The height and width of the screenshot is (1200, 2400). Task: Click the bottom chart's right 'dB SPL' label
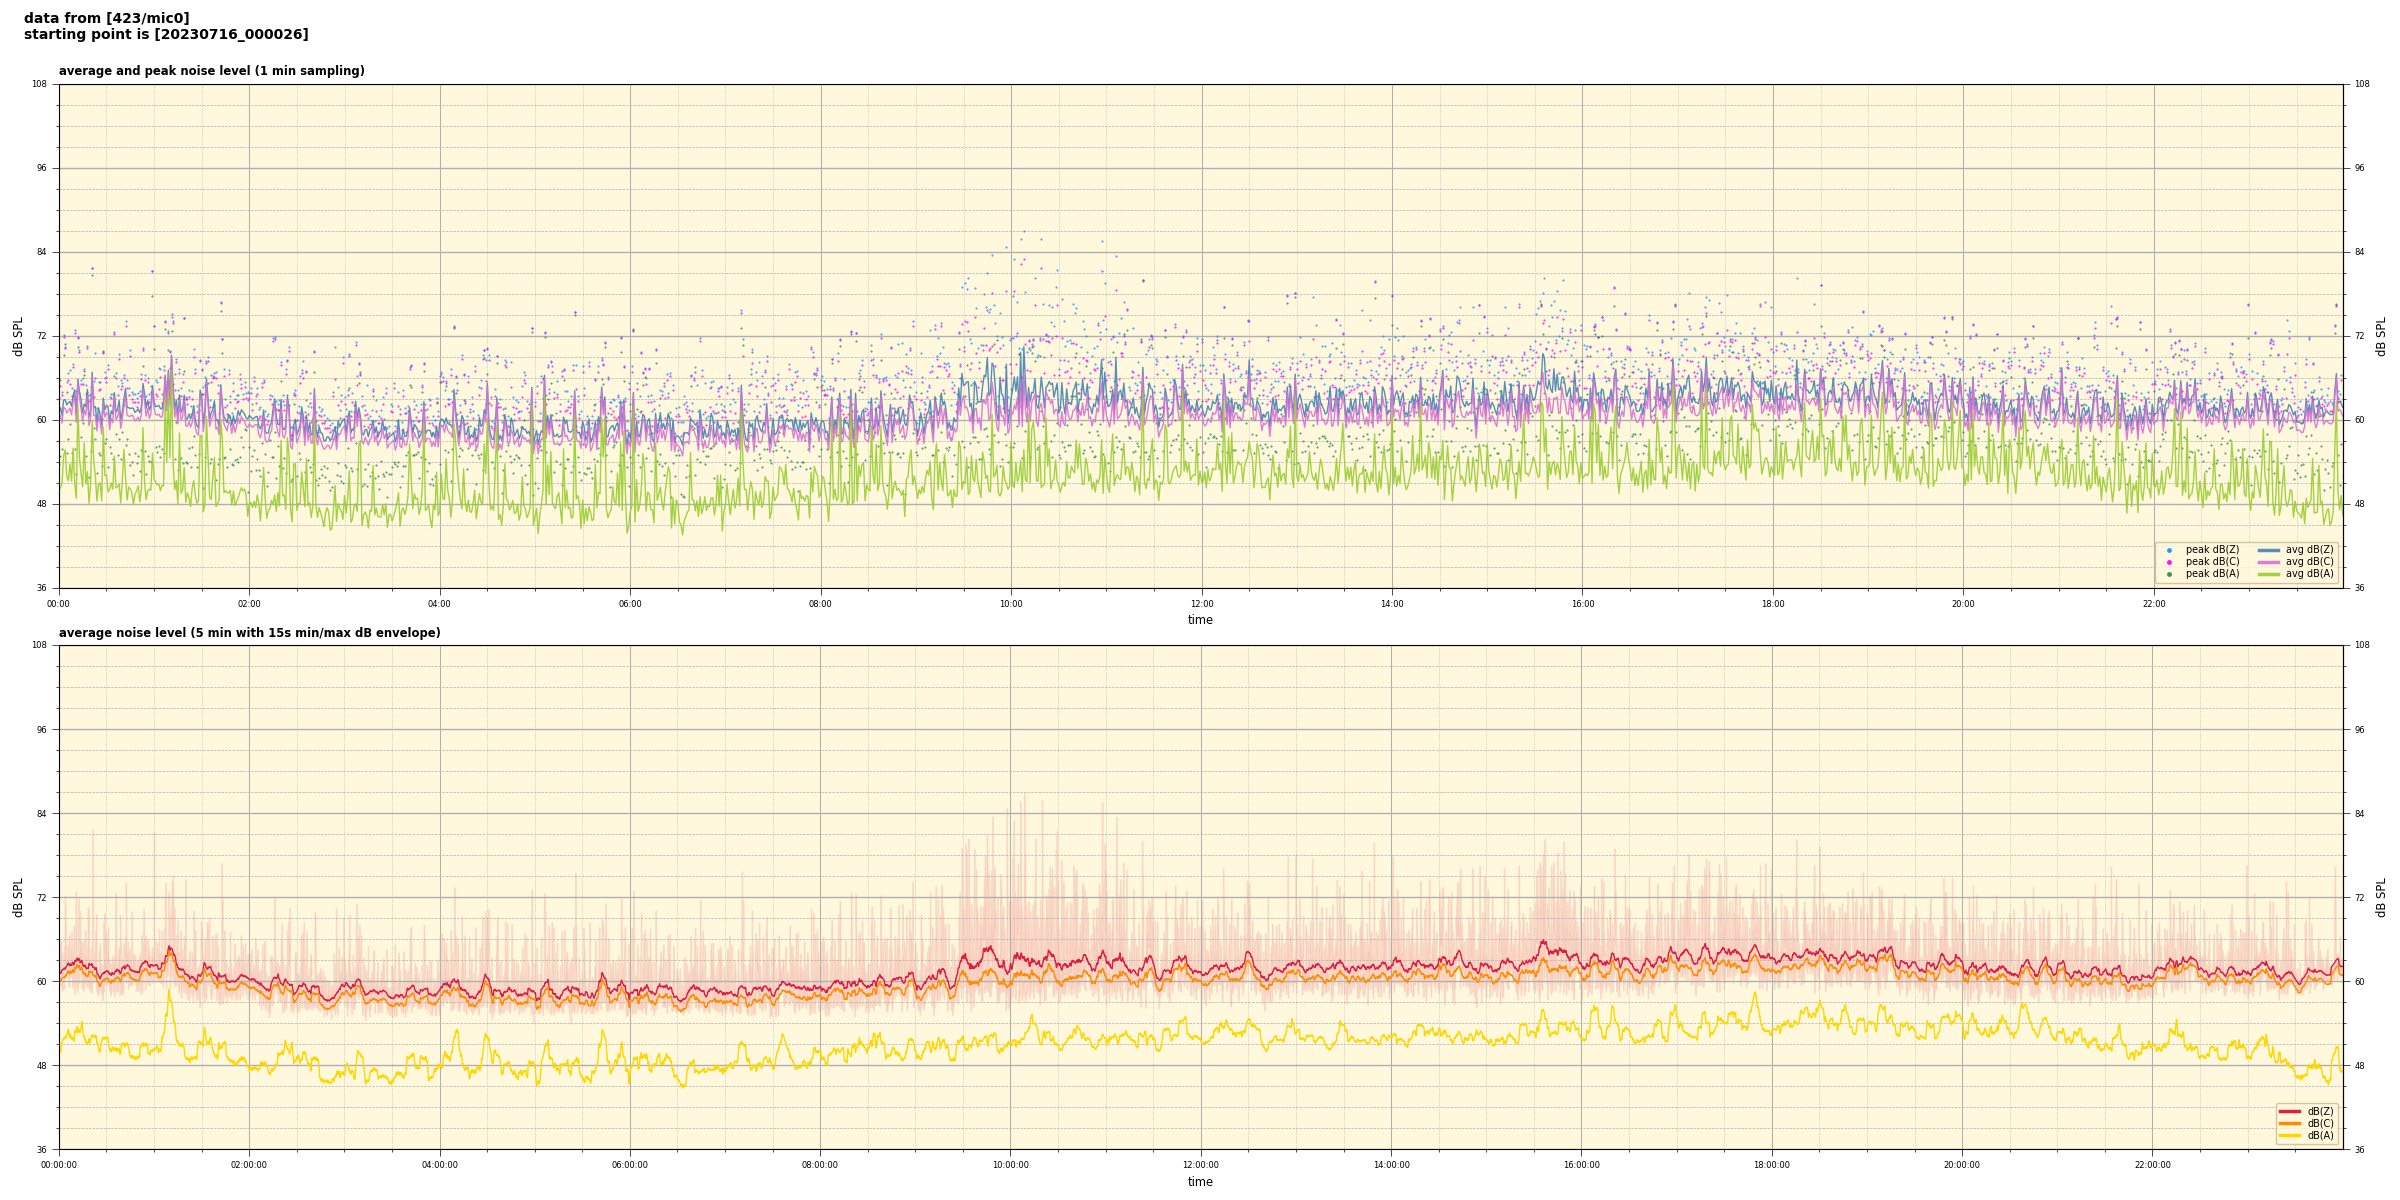(x=2381, y=897)
